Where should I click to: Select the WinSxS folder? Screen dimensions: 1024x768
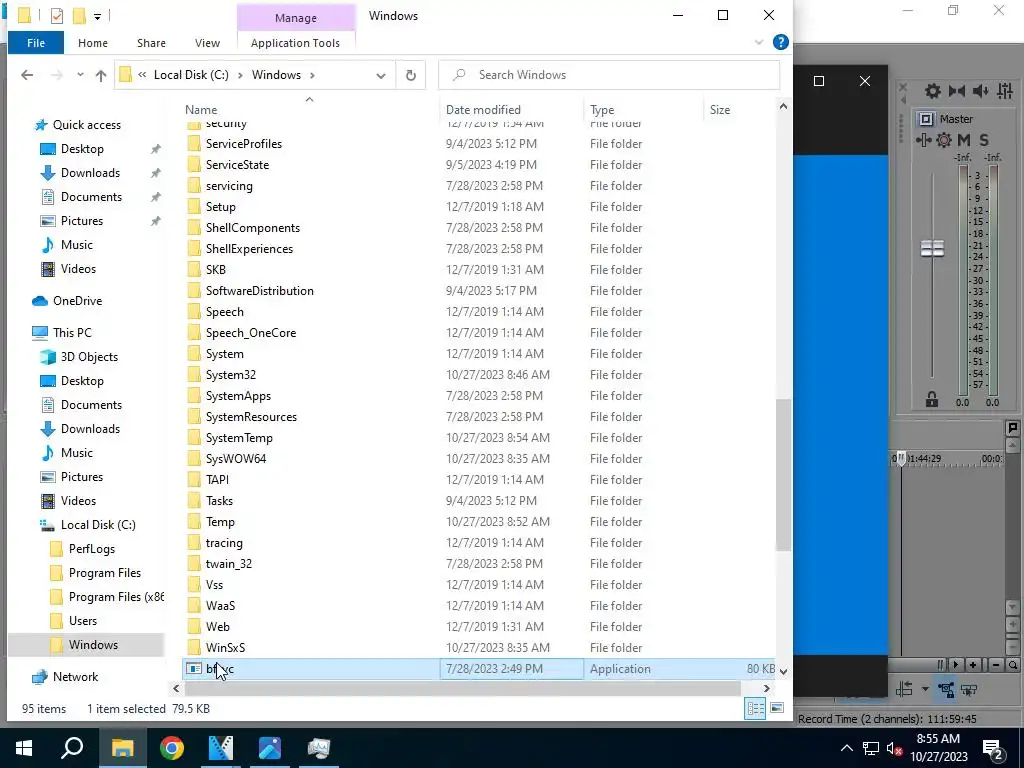click(225, 648)
